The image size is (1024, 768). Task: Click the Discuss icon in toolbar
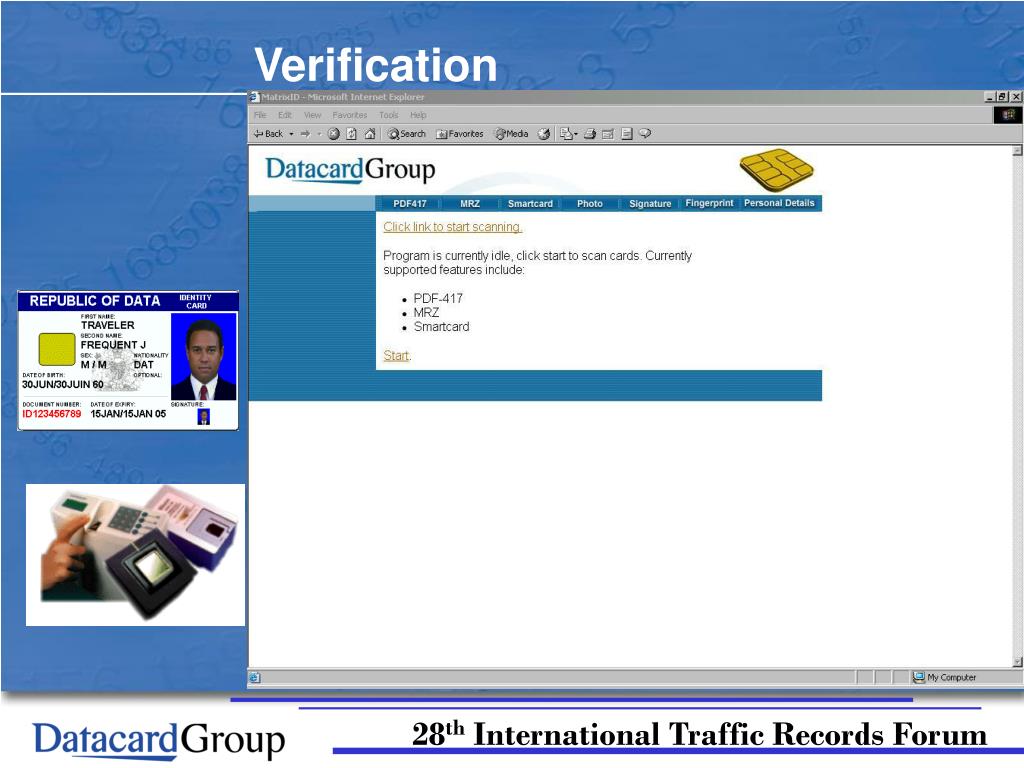[627, 134]
